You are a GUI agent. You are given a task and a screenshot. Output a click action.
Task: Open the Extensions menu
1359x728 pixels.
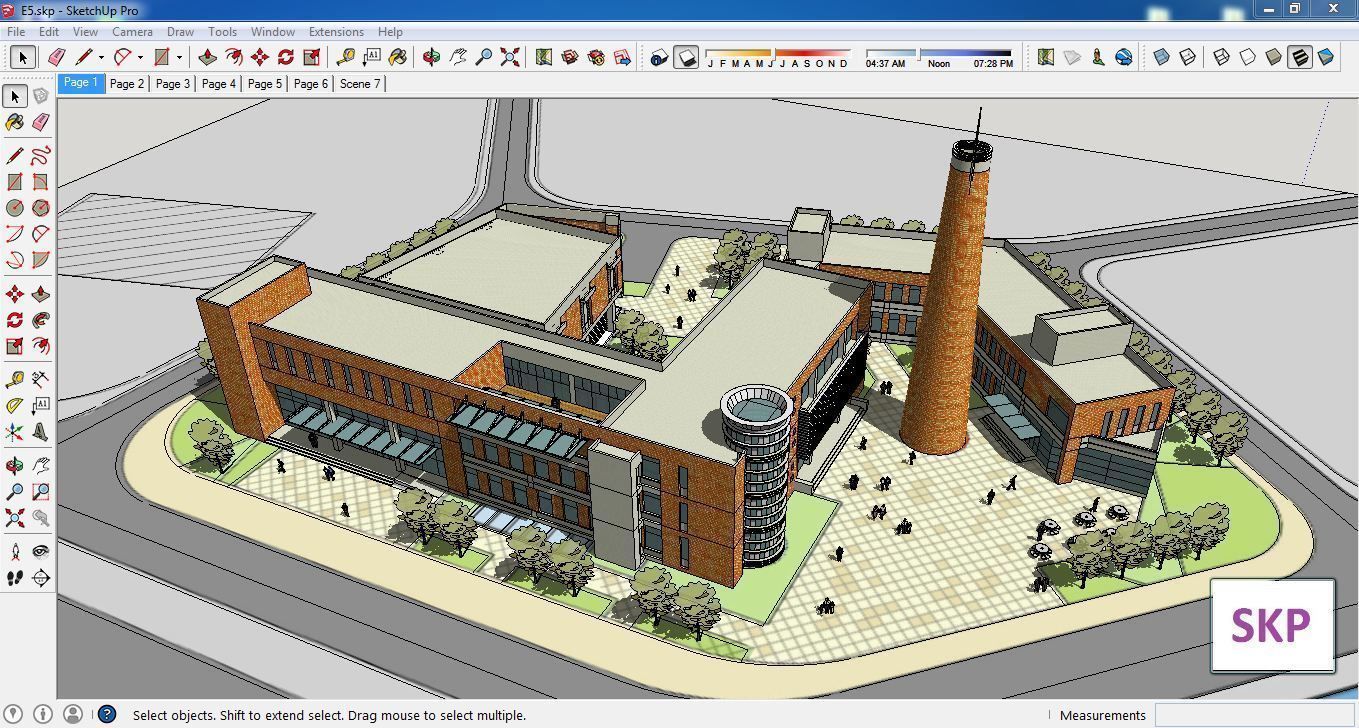336,31
